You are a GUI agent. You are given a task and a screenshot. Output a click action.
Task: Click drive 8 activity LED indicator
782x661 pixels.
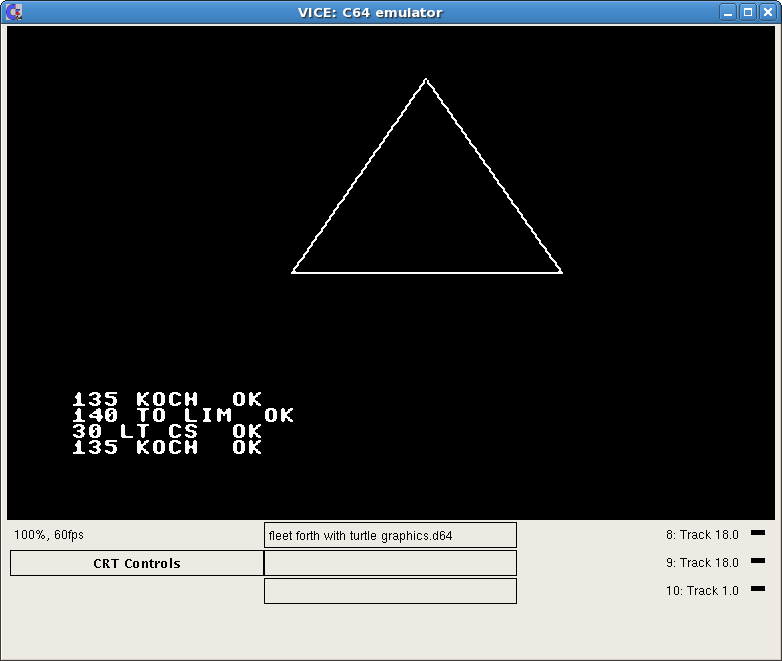757,534
